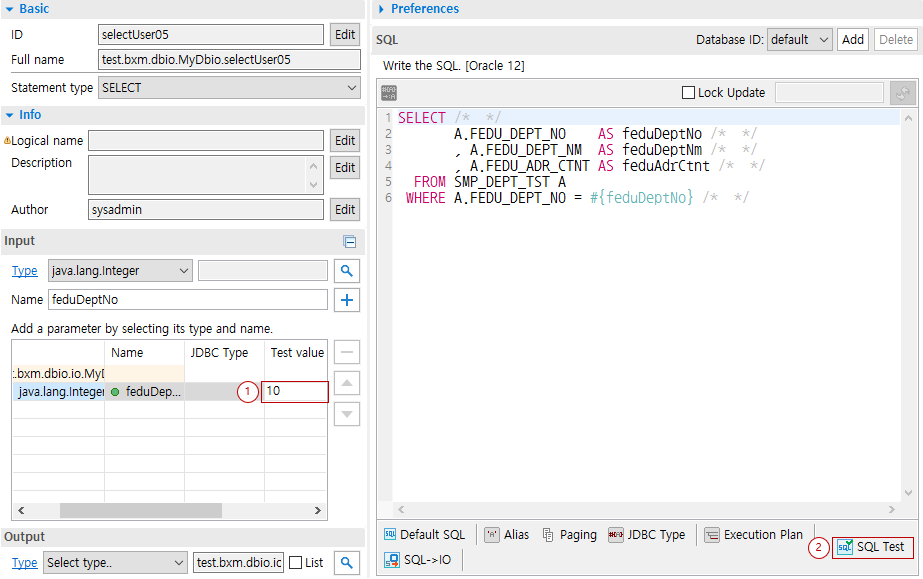The width and height of the screenshot is (923, 579).
Task: Open the JDBC Type tool
Action: (x=647, y=534)
